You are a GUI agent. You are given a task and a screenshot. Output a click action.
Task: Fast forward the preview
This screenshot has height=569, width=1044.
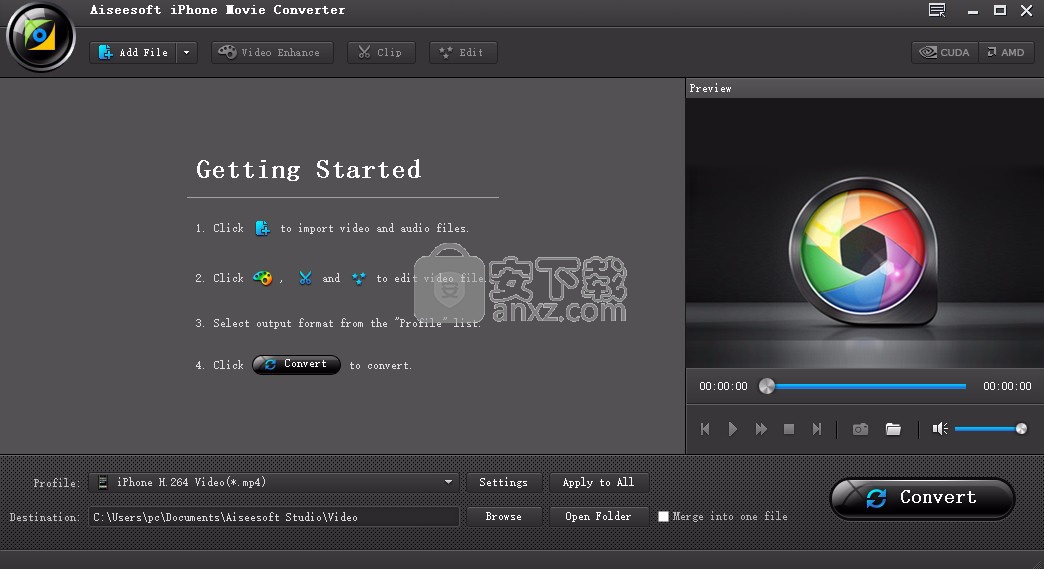pos(761,429)
